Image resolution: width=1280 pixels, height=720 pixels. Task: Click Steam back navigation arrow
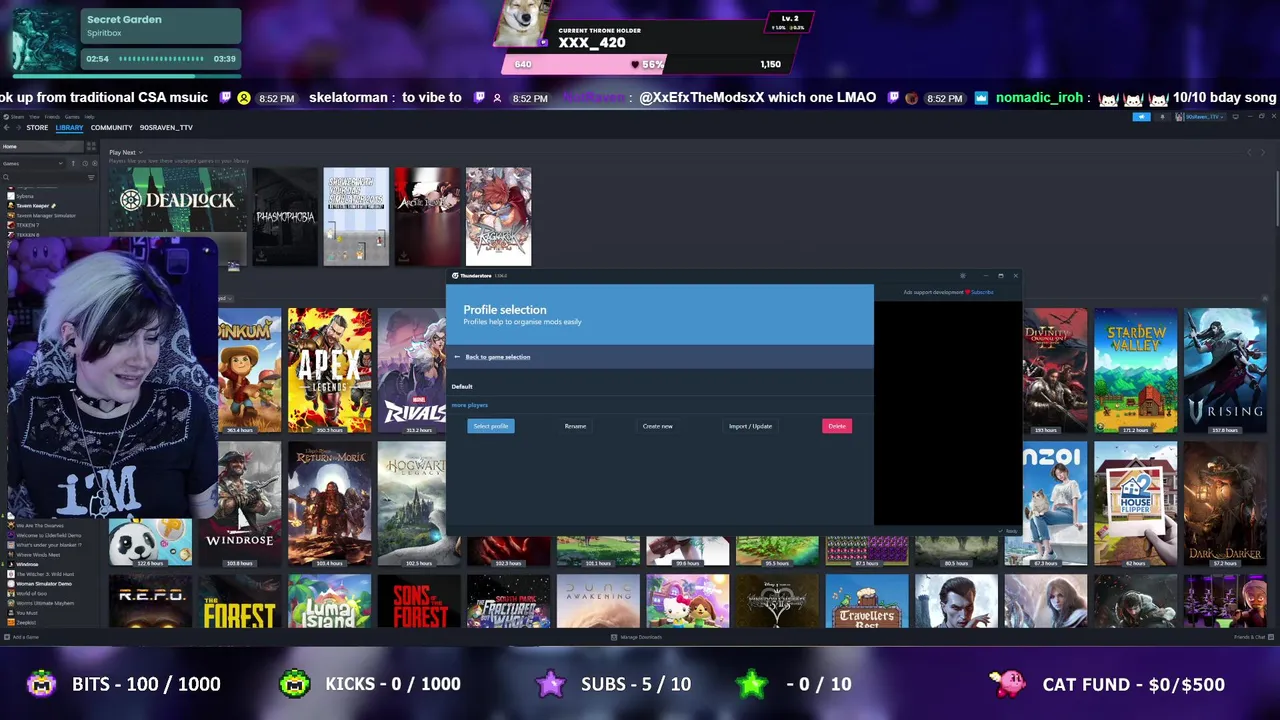pos(7,128)
